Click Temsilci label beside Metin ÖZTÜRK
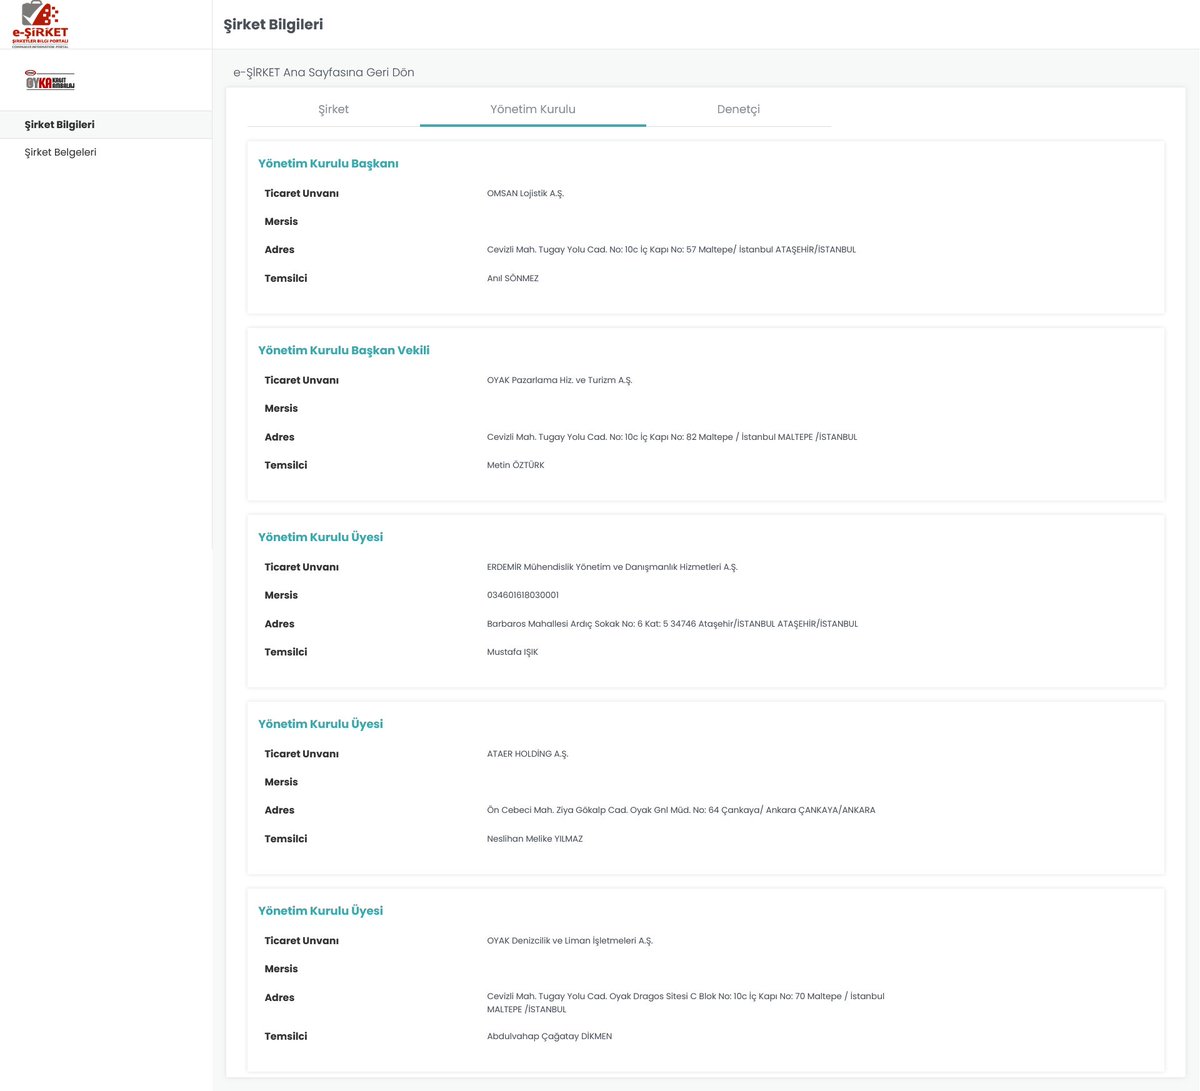1200x1091 pixels. [286, 466]
